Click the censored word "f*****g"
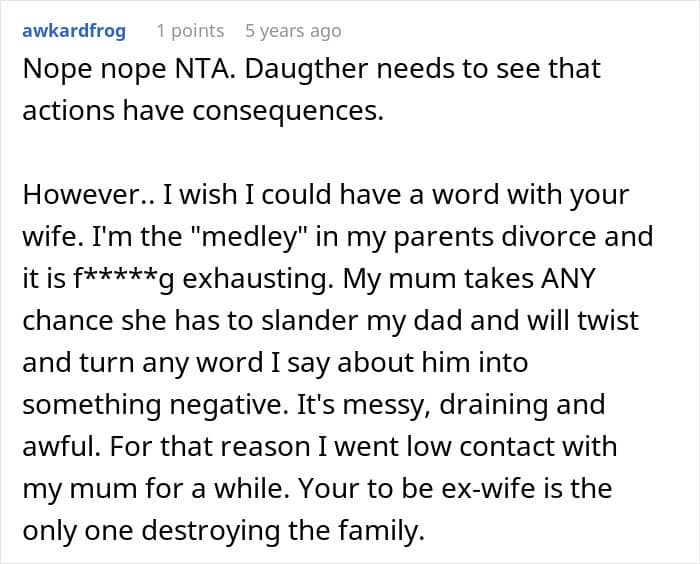This screenshot has height=564, width=700. coord(103,279)
